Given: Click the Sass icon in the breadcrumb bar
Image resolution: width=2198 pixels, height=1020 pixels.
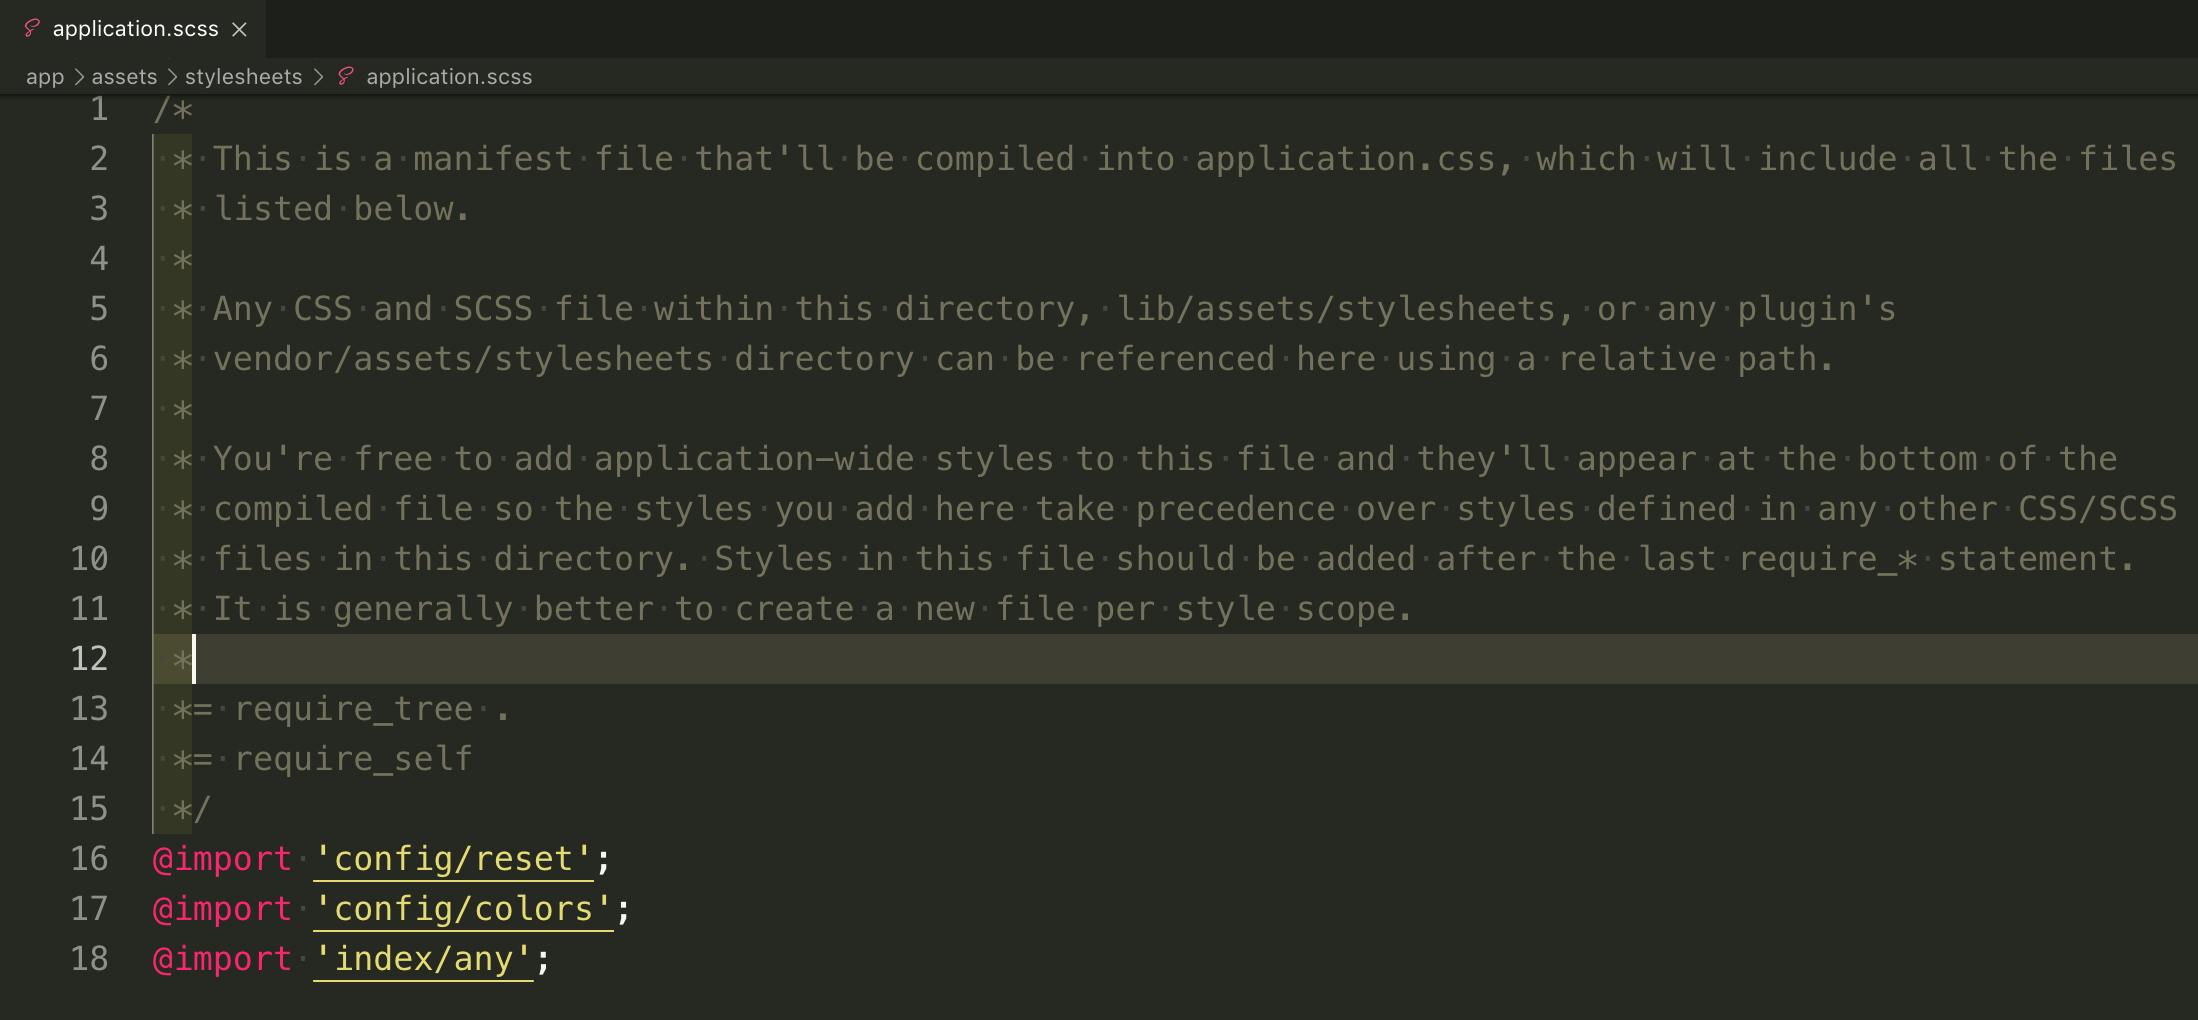Looking at the screenshot, I should tap(345, 76).
